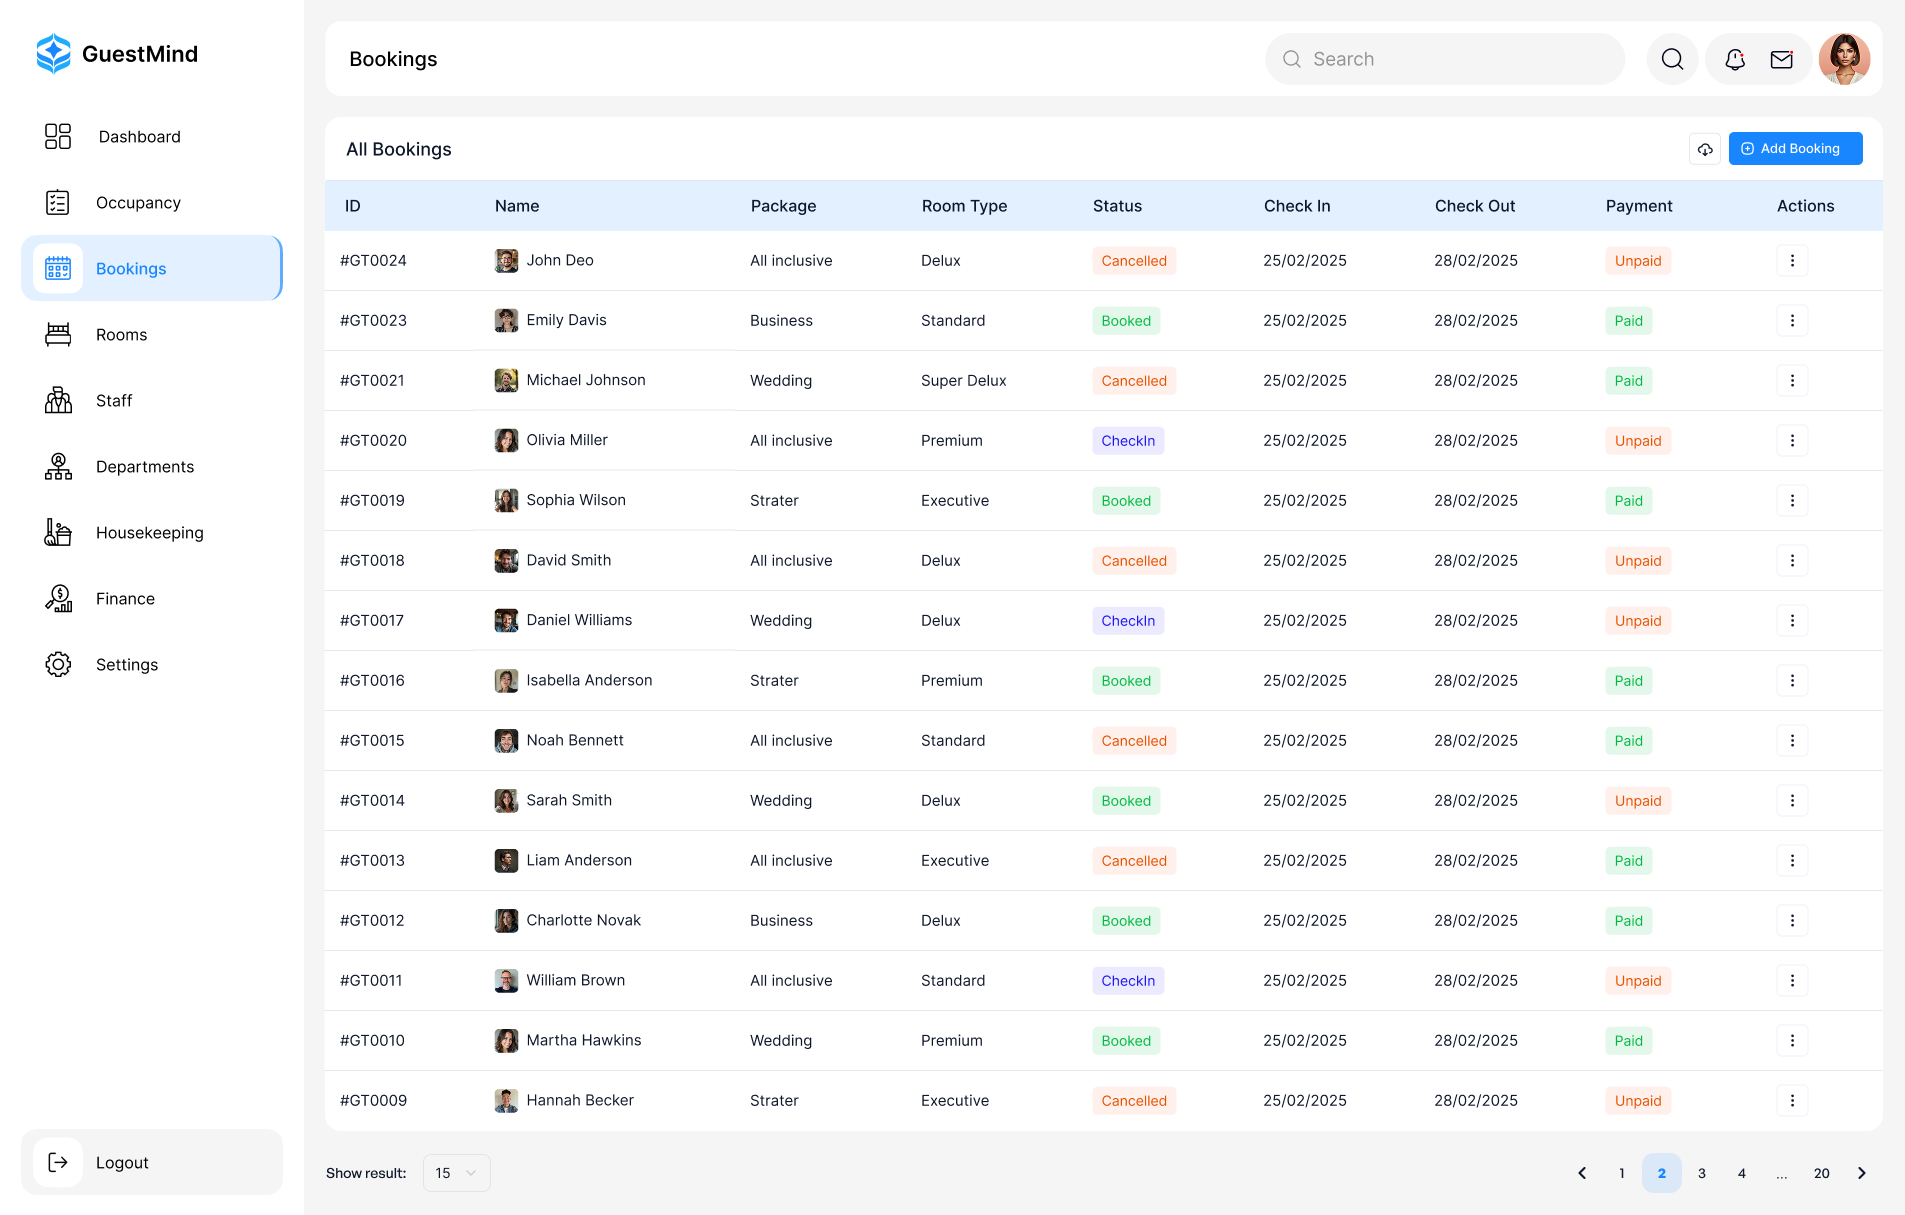Open the Settings page from sidebar

click(x=126, y=664)
